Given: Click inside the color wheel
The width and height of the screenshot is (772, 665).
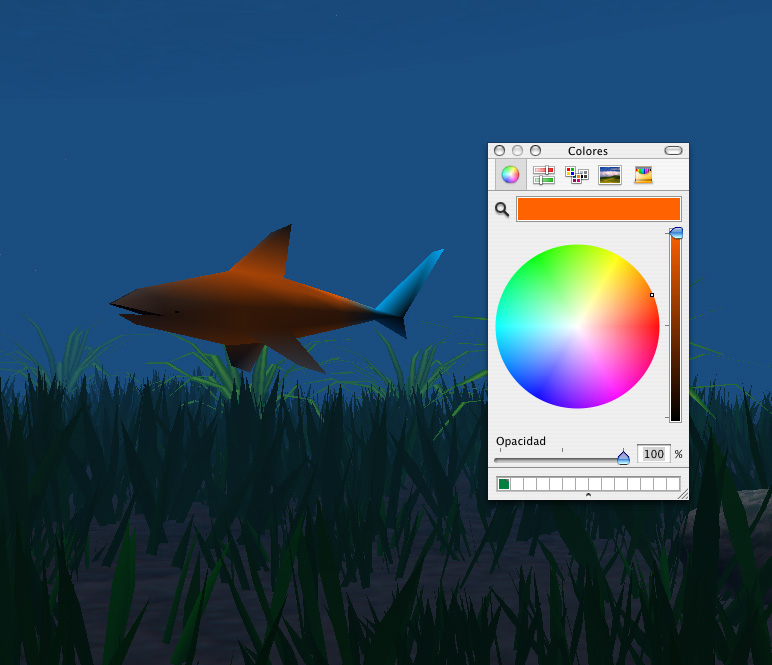Looking at the screenshot, I should pyautogui.click(x=577, y=326).
